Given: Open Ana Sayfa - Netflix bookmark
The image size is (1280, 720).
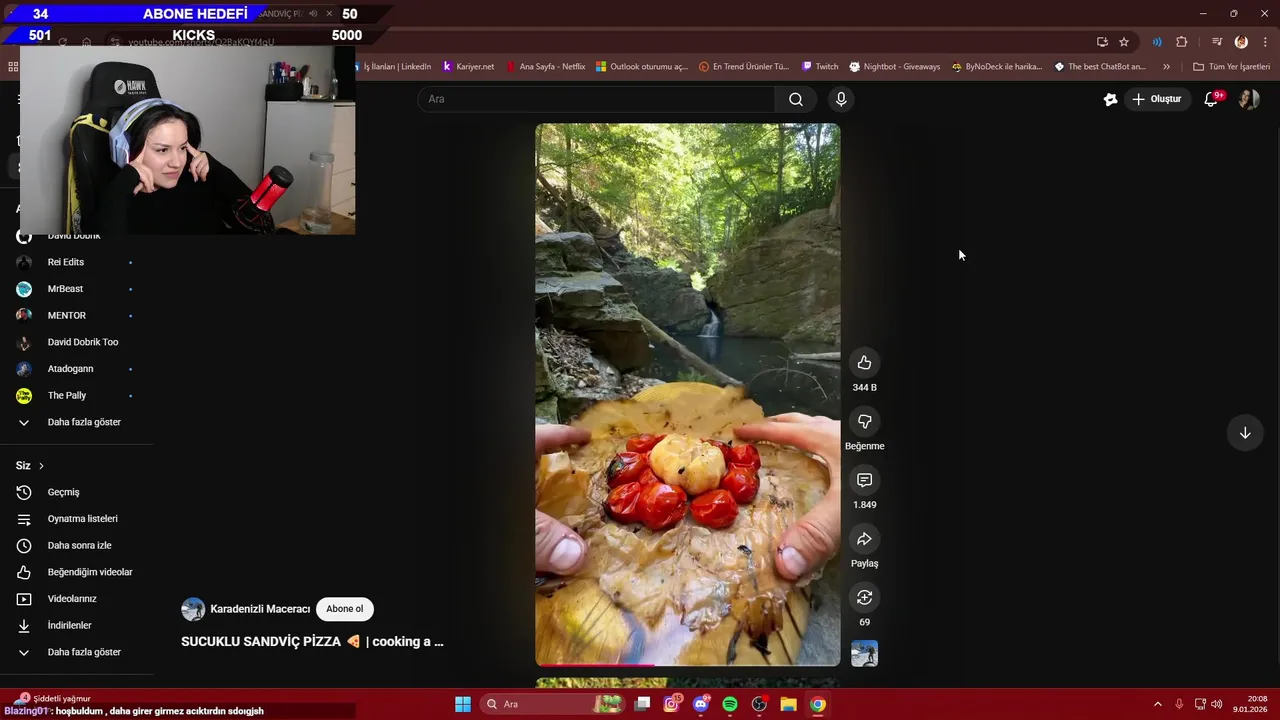Looking at the screenshot, I should 546,67.
